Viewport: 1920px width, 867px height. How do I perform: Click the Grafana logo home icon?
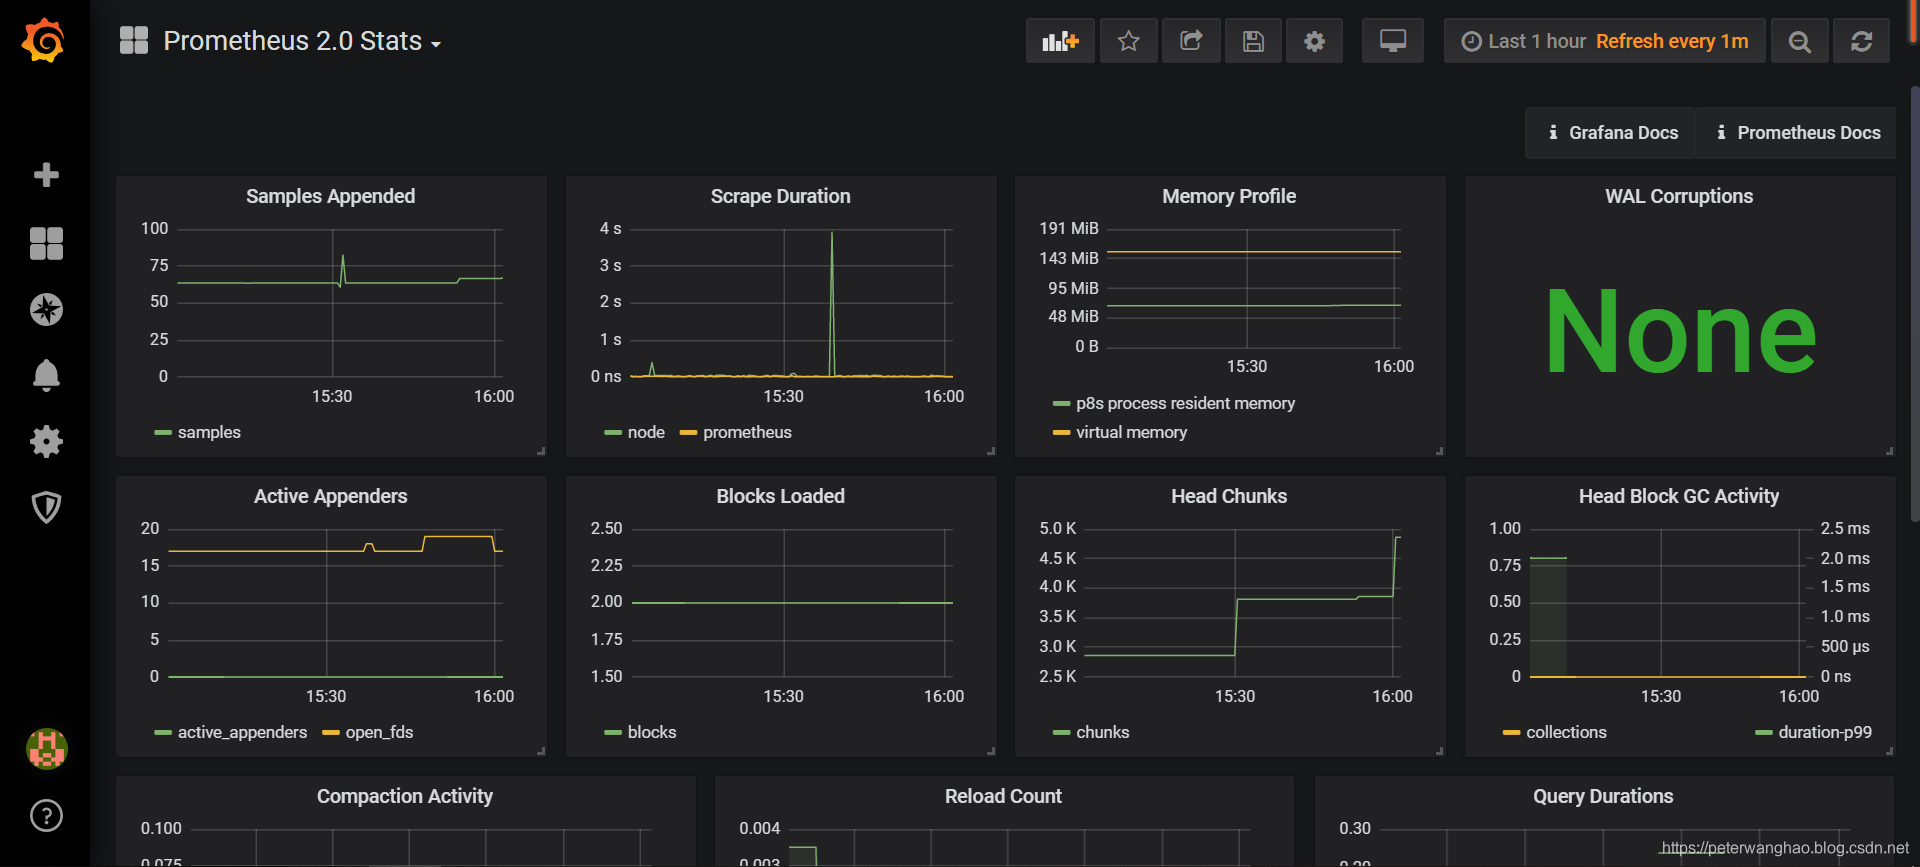(44, 41)
